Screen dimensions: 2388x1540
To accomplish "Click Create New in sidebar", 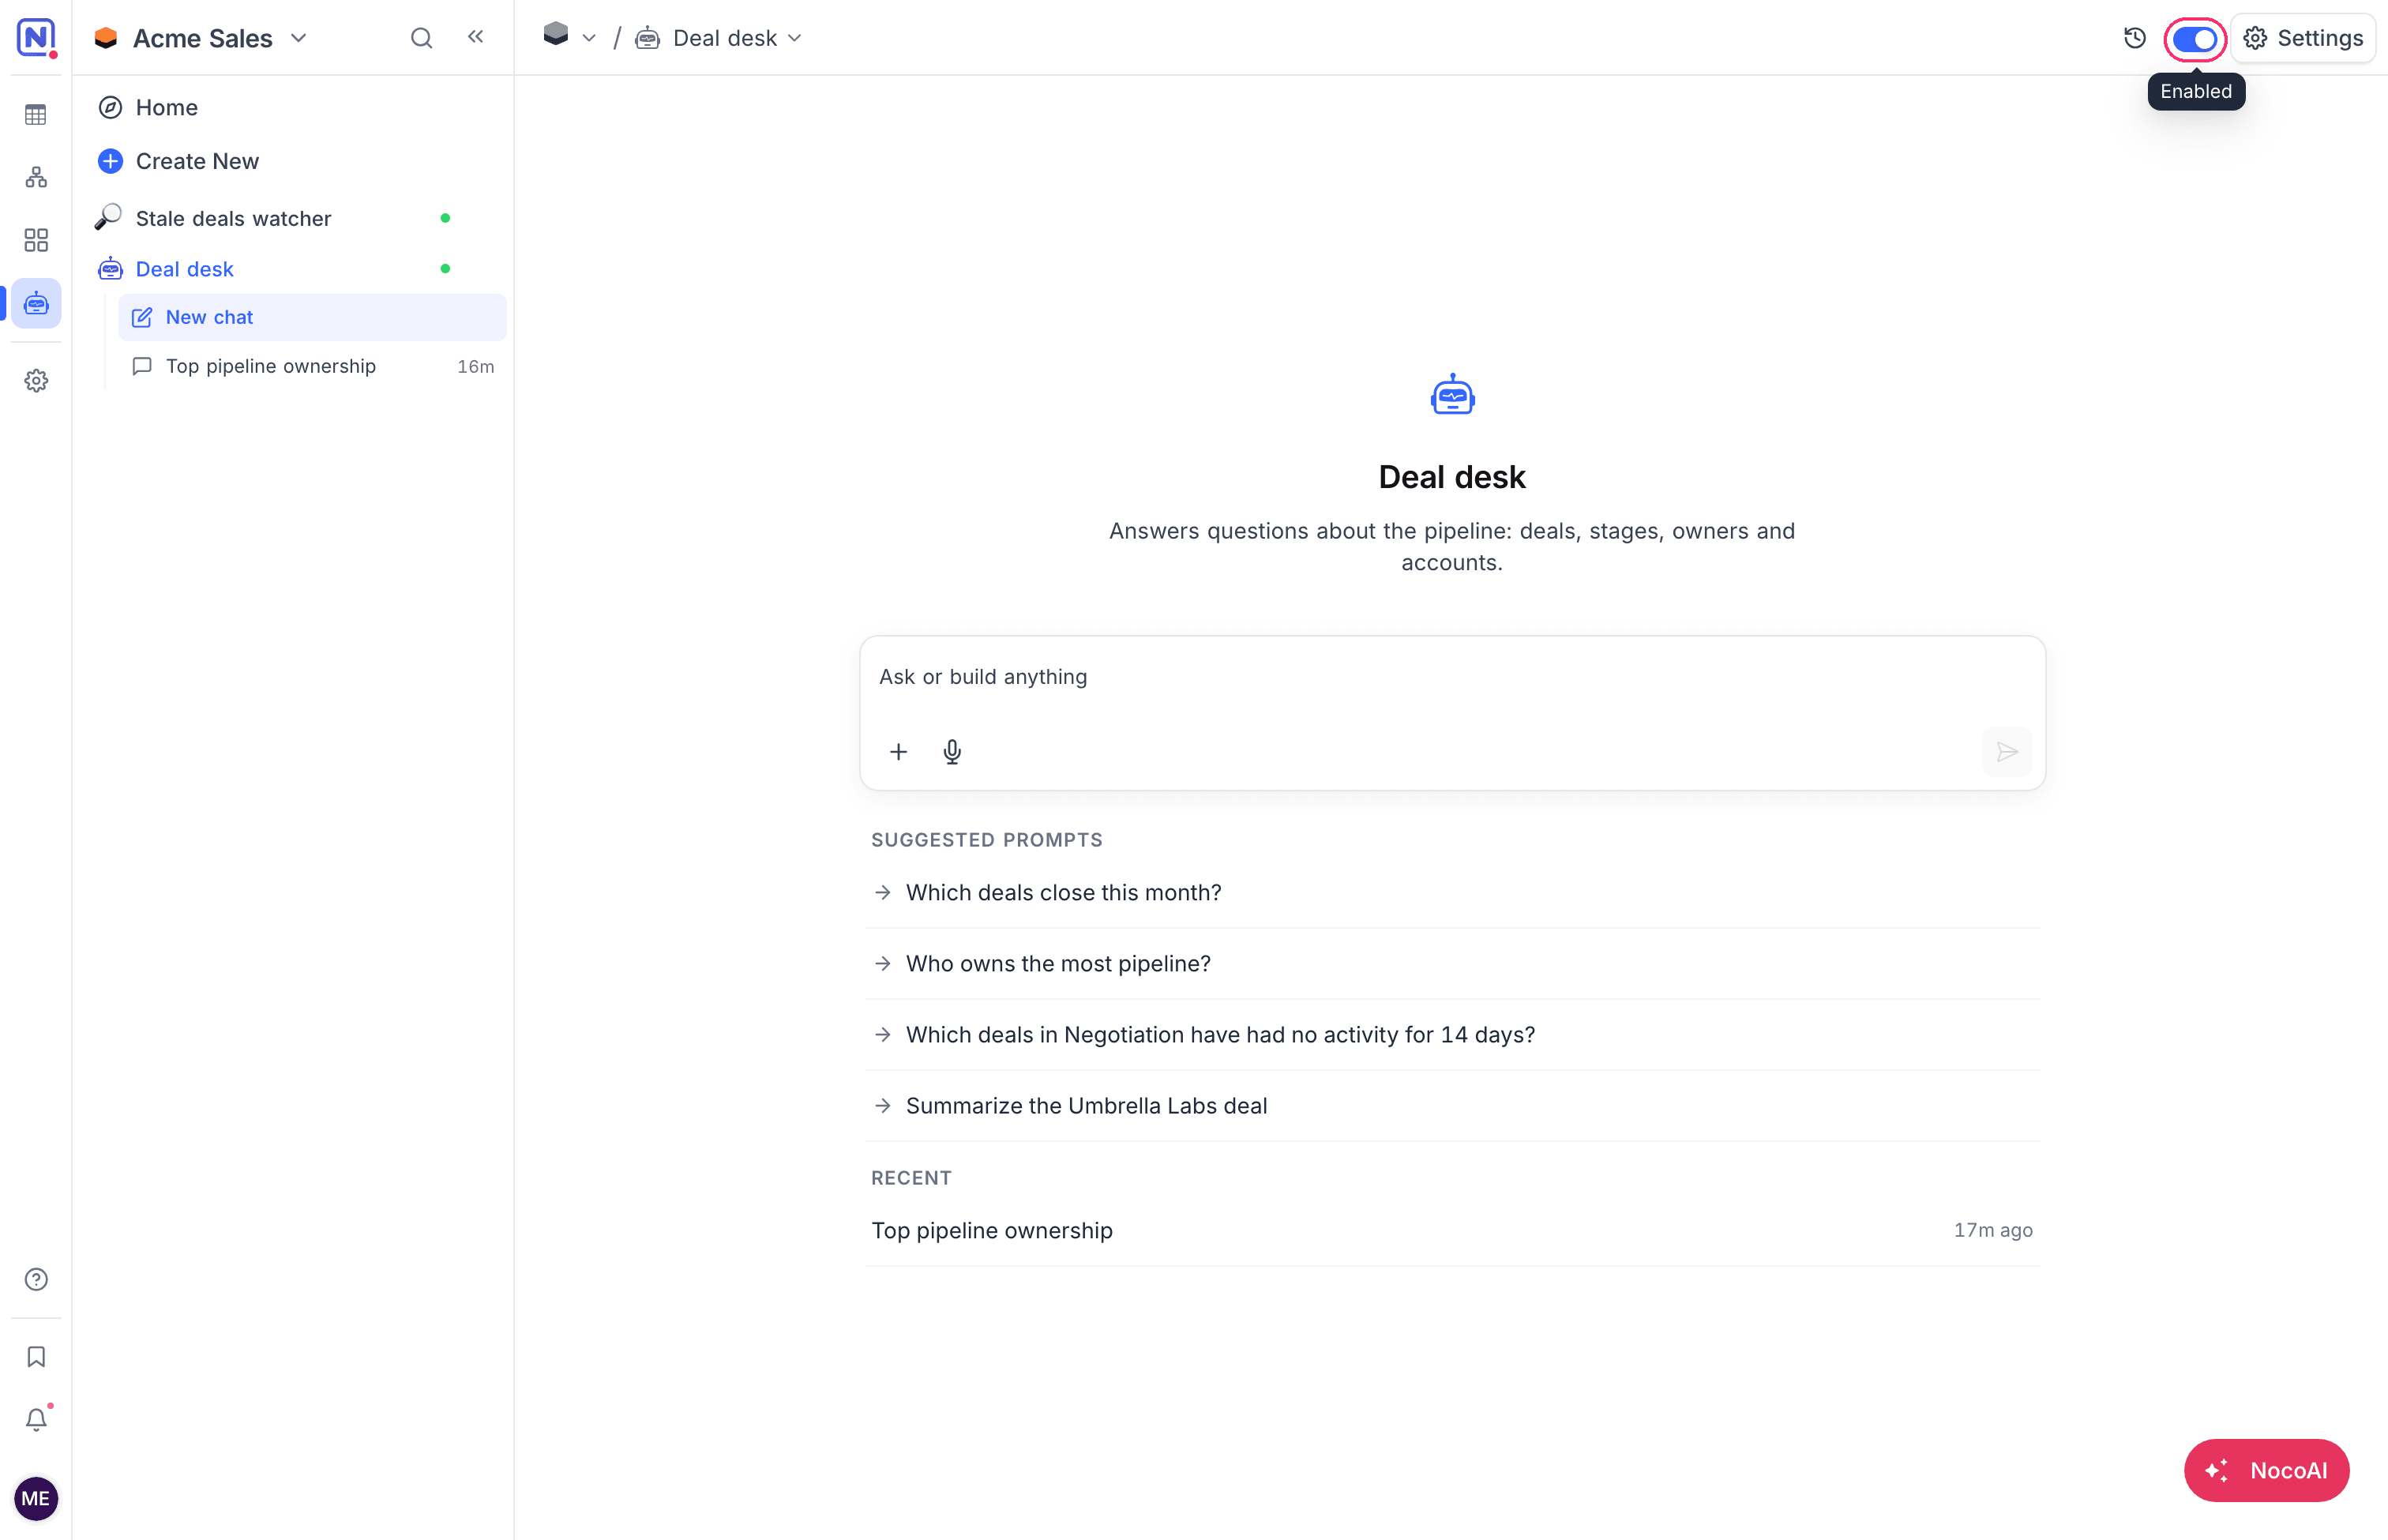I will pos(292,161).
